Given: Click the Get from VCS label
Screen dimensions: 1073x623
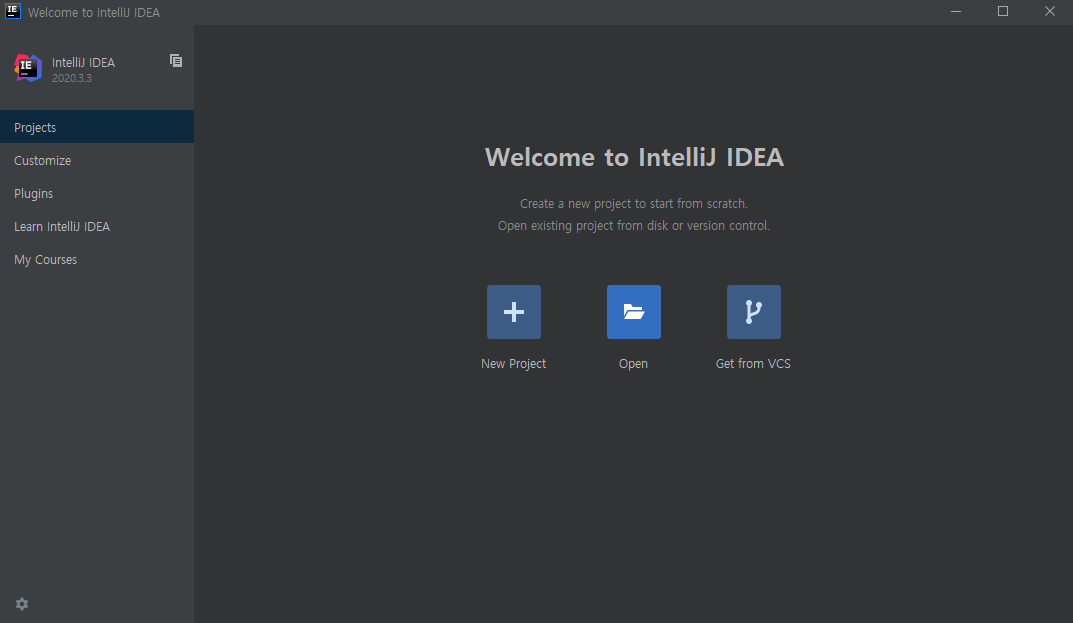Looking at the screenshot, I should [753, 364].
